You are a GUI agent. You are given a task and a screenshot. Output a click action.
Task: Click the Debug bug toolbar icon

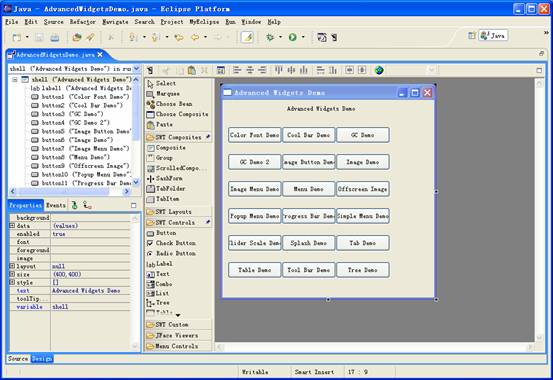pyautogui.click(x=270, y=37)
